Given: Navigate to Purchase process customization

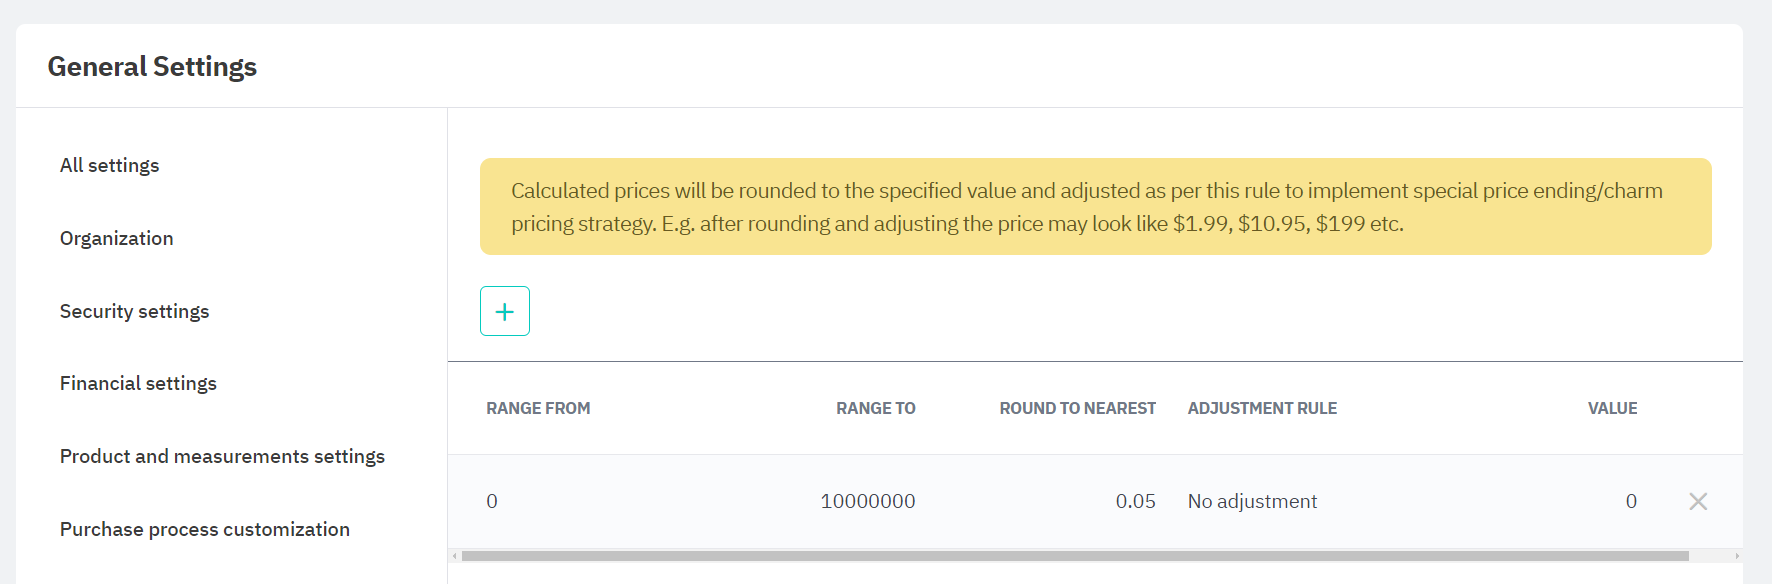Looking at the screenshot, I should click(x=205, y=529).
